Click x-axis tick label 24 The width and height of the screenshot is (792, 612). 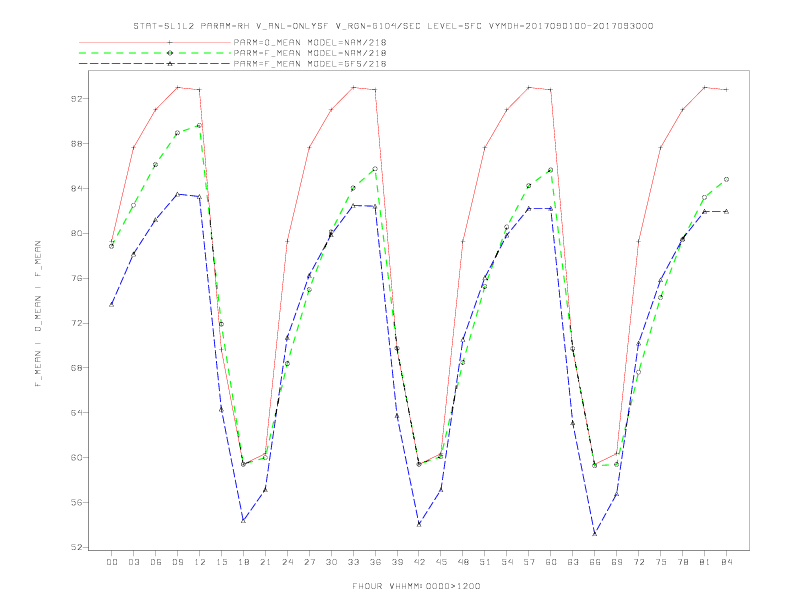click(287, 562)
